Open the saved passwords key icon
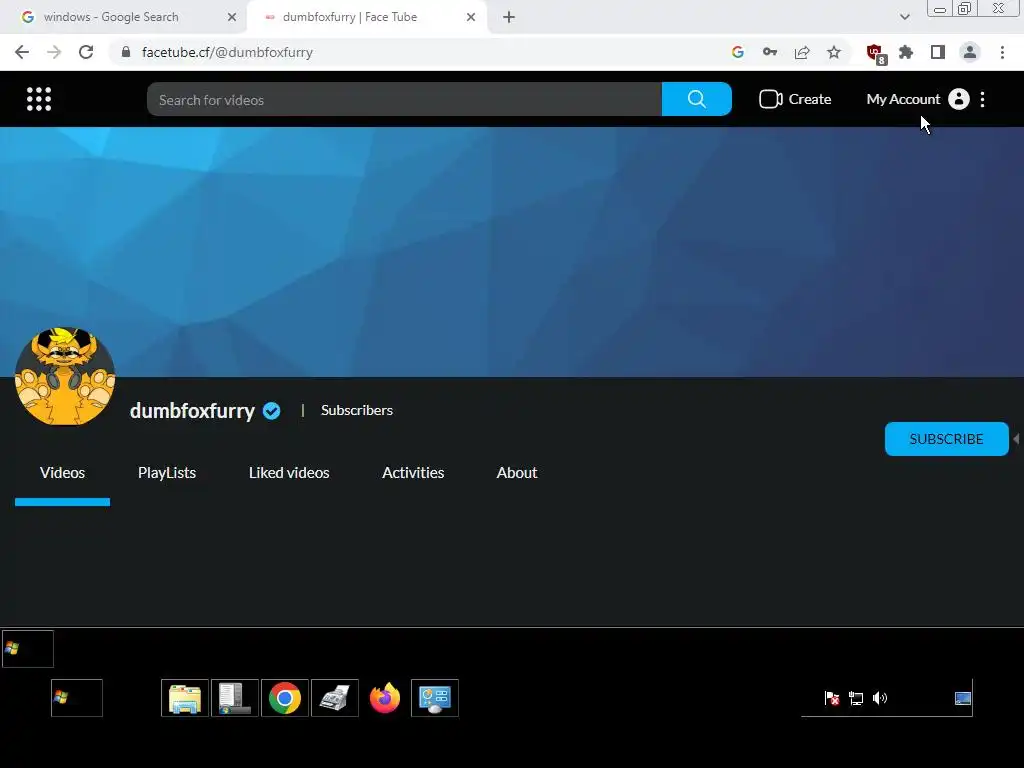The width and height of the screenshot is (1024, 768). click(x=770, y=52)
